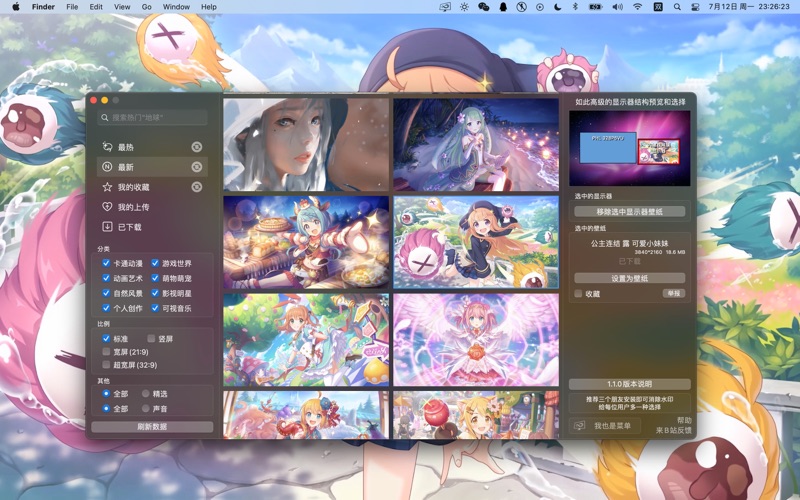The width and height of the screenshot is (800, 500).
Task: Toggle the 动画艺术 checkbox
Action: coord(106,278)
